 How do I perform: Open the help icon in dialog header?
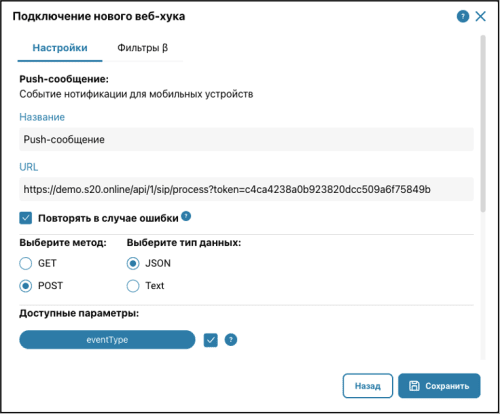[x=463, y=16]
